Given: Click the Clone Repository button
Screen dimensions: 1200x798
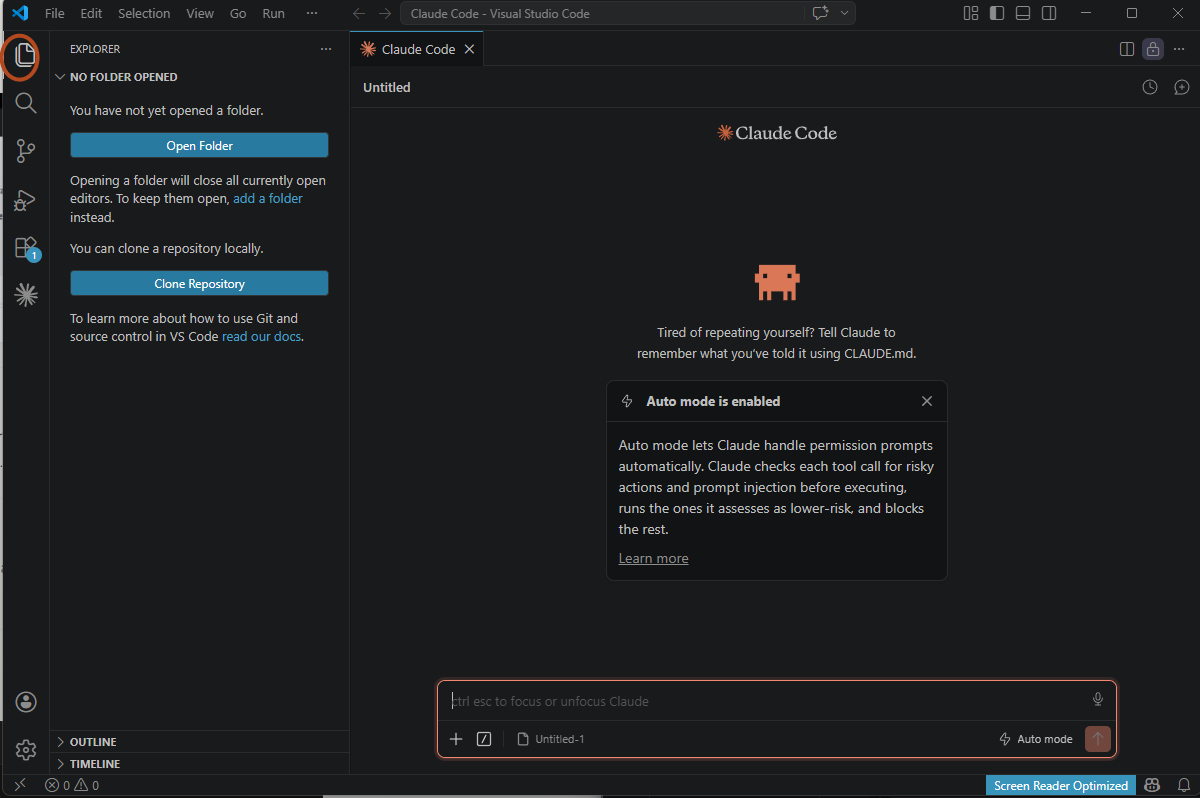Looking at the screenshot, I should coord(199,283).
